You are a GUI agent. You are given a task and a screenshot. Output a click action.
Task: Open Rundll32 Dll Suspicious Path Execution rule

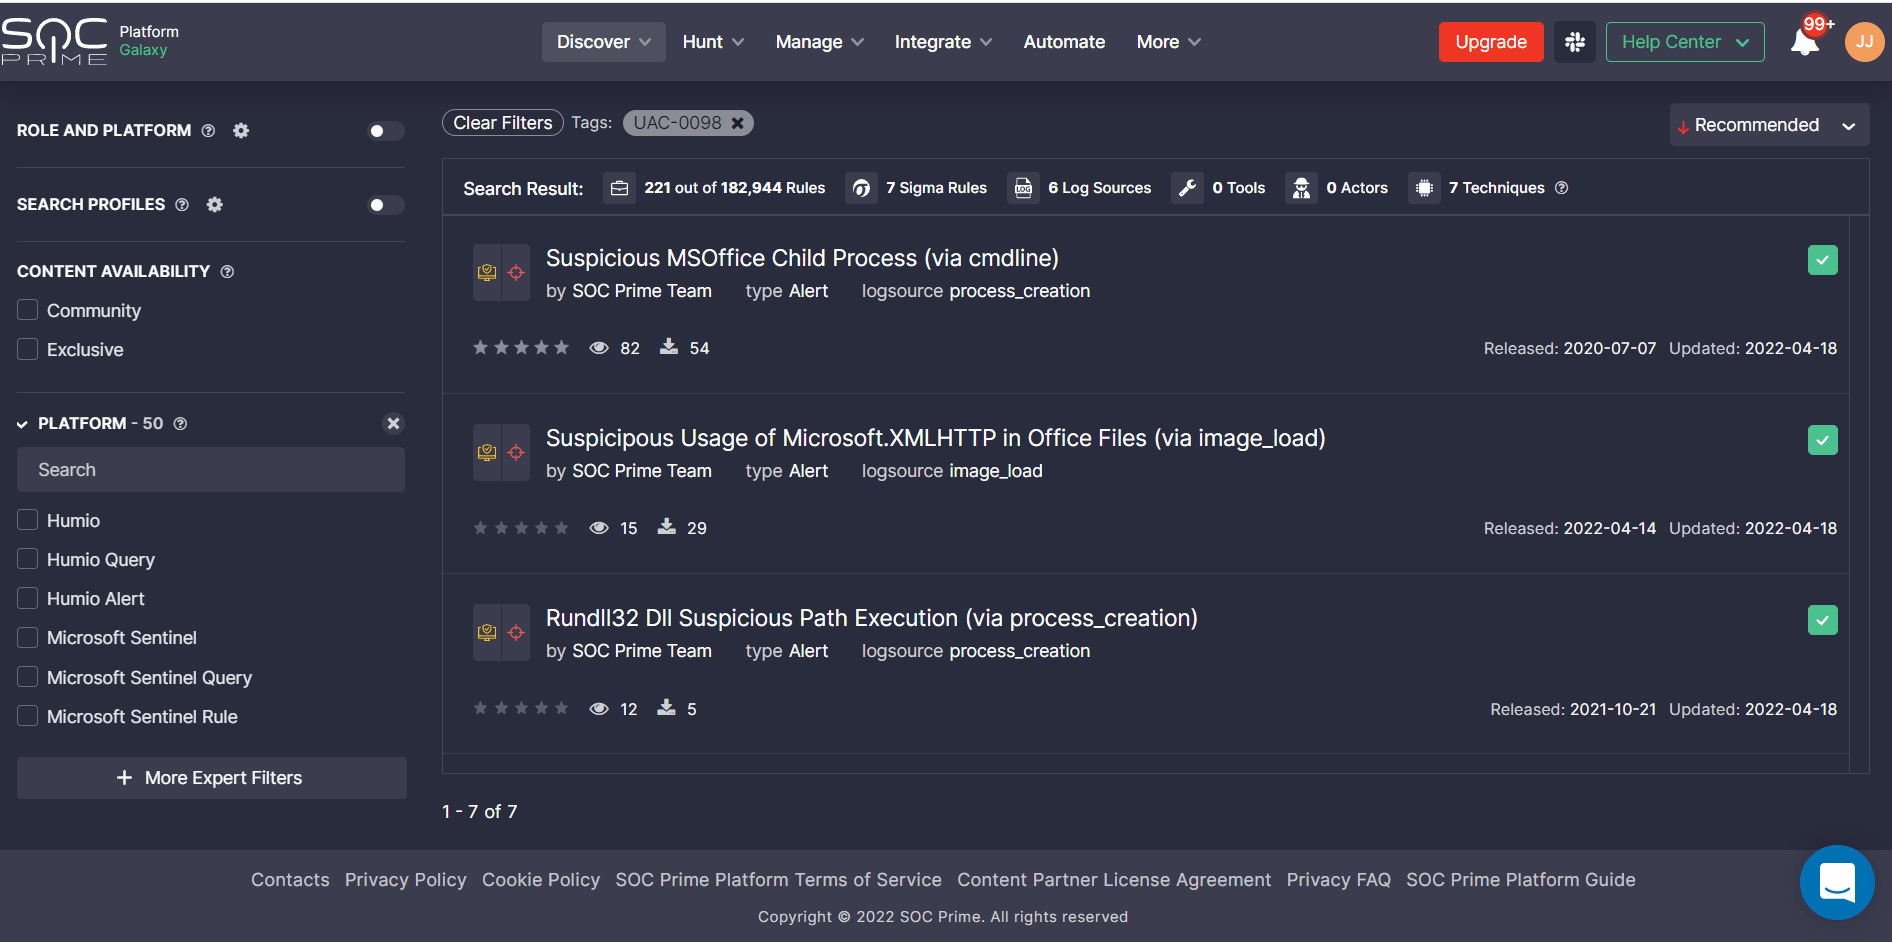tap(871, 618)
